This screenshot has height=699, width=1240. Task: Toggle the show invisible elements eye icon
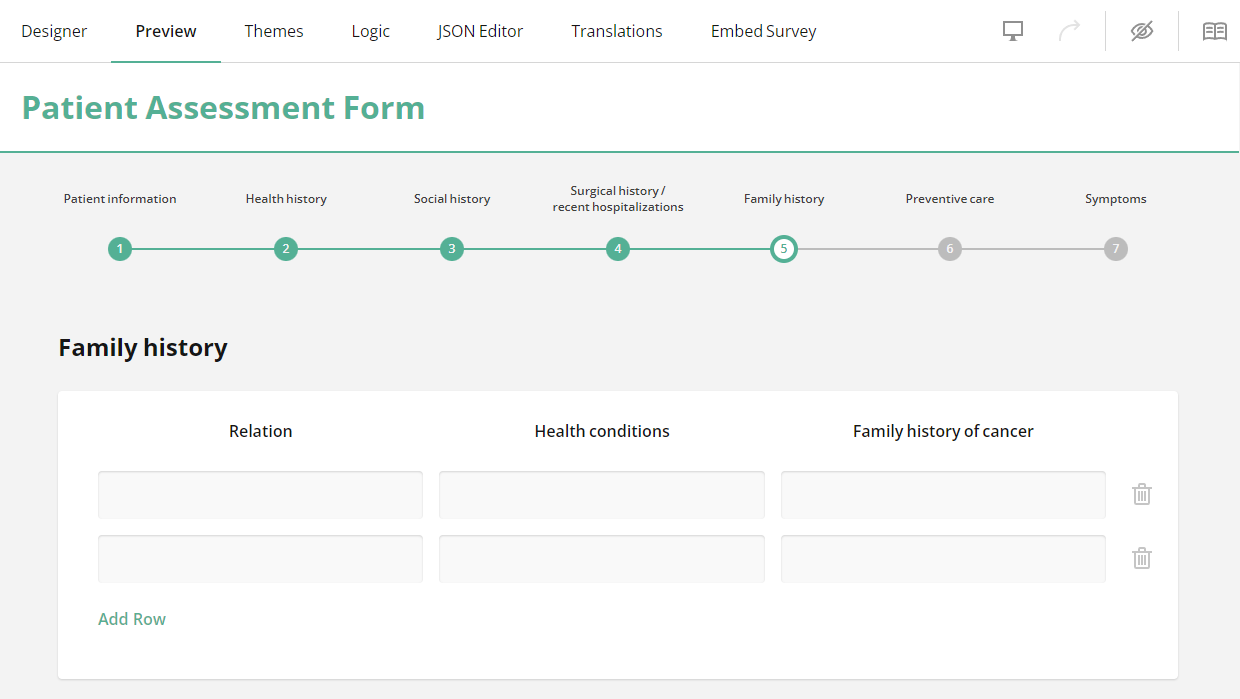1142,31
